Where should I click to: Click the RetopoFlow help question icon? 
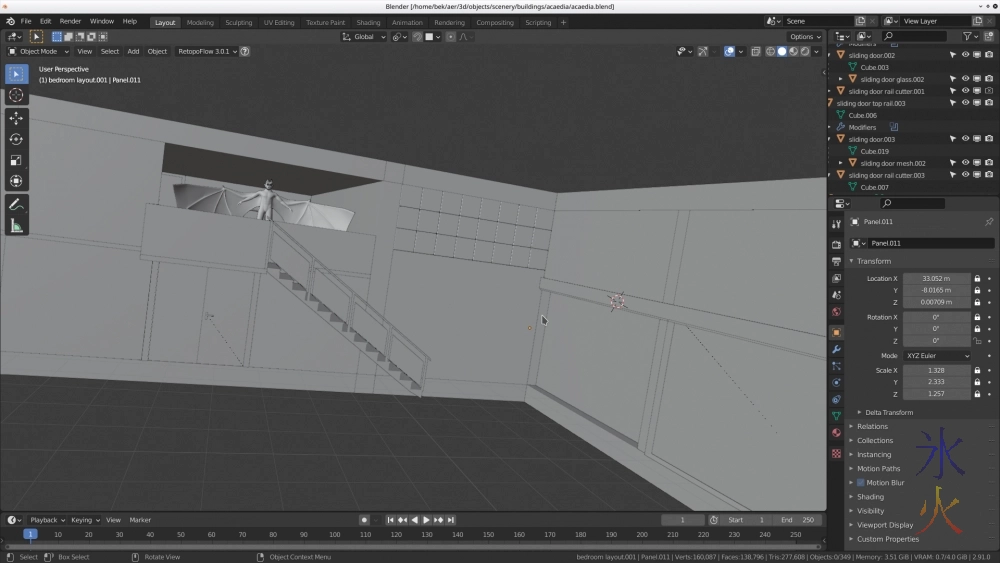(244, 51)
